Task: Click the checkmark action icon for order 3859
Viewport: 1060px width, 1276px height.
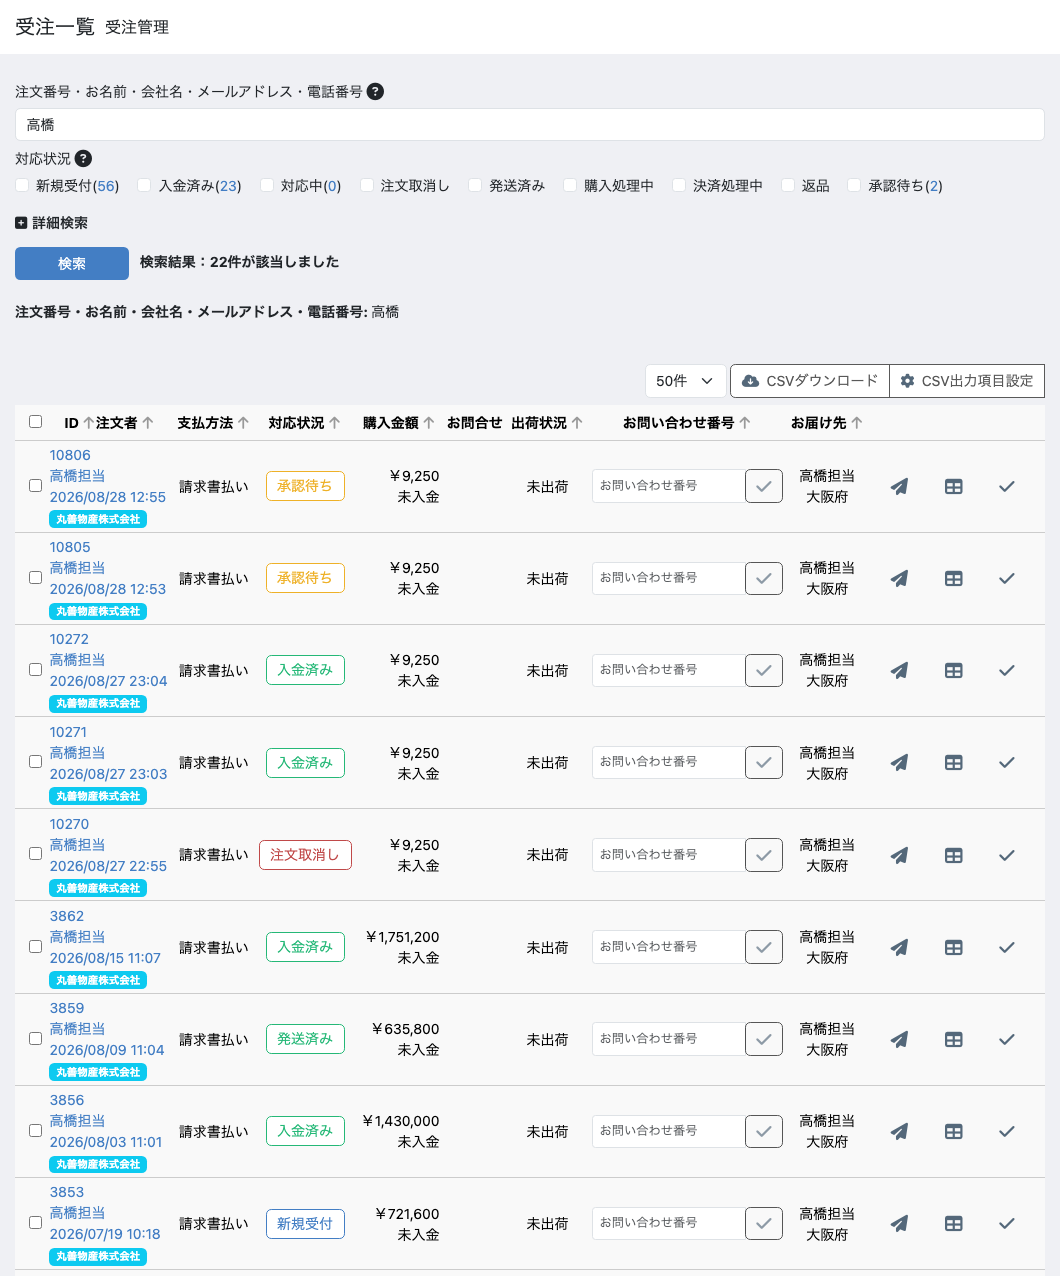Action: tap(1007, 1039)
